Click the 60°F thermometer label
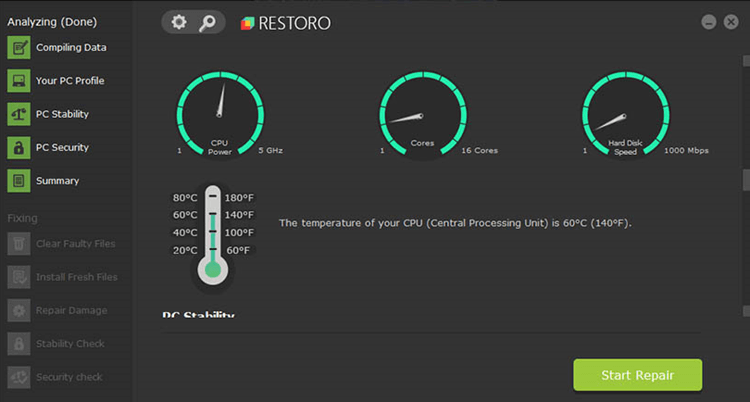 [x=238, y=250]
